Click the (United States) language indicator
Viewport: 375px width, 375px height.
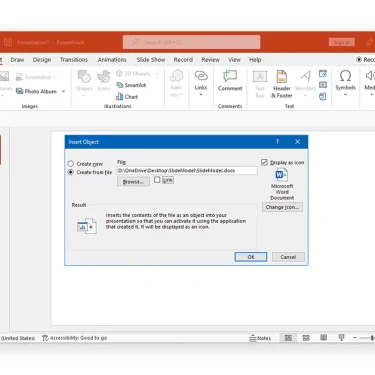tap(18, 338)
